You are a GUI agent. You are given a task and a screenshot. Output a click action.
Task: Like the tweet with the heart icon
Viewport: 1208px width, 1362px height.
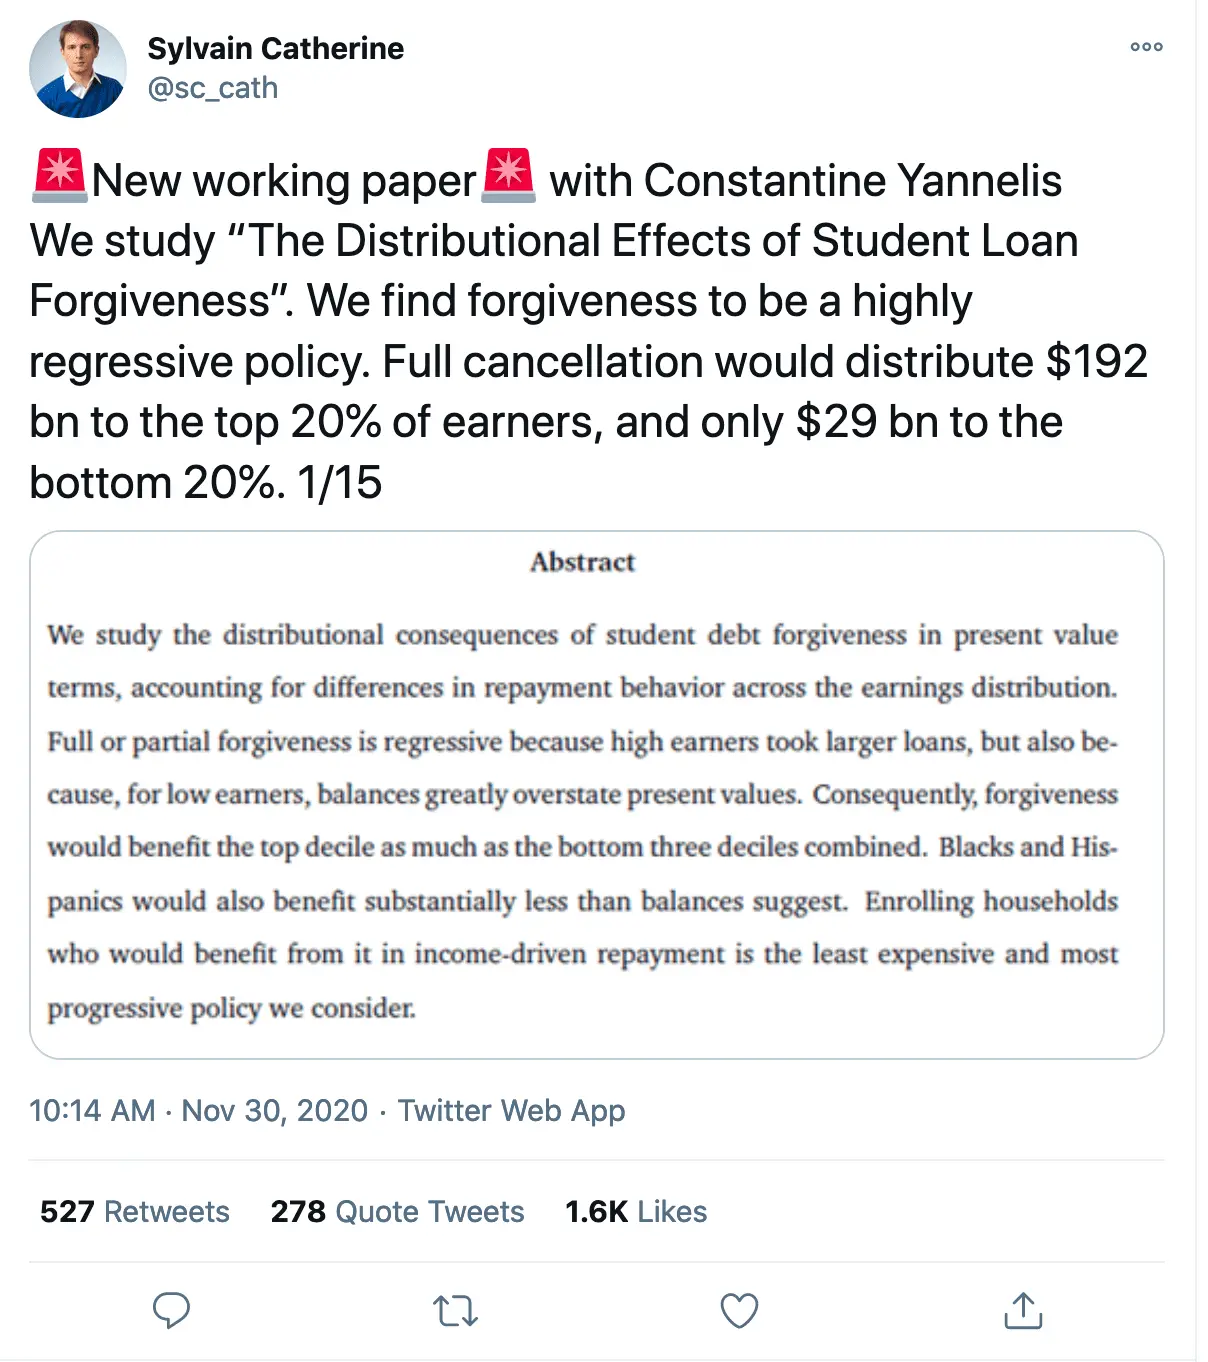click(x=739, y=1310)
